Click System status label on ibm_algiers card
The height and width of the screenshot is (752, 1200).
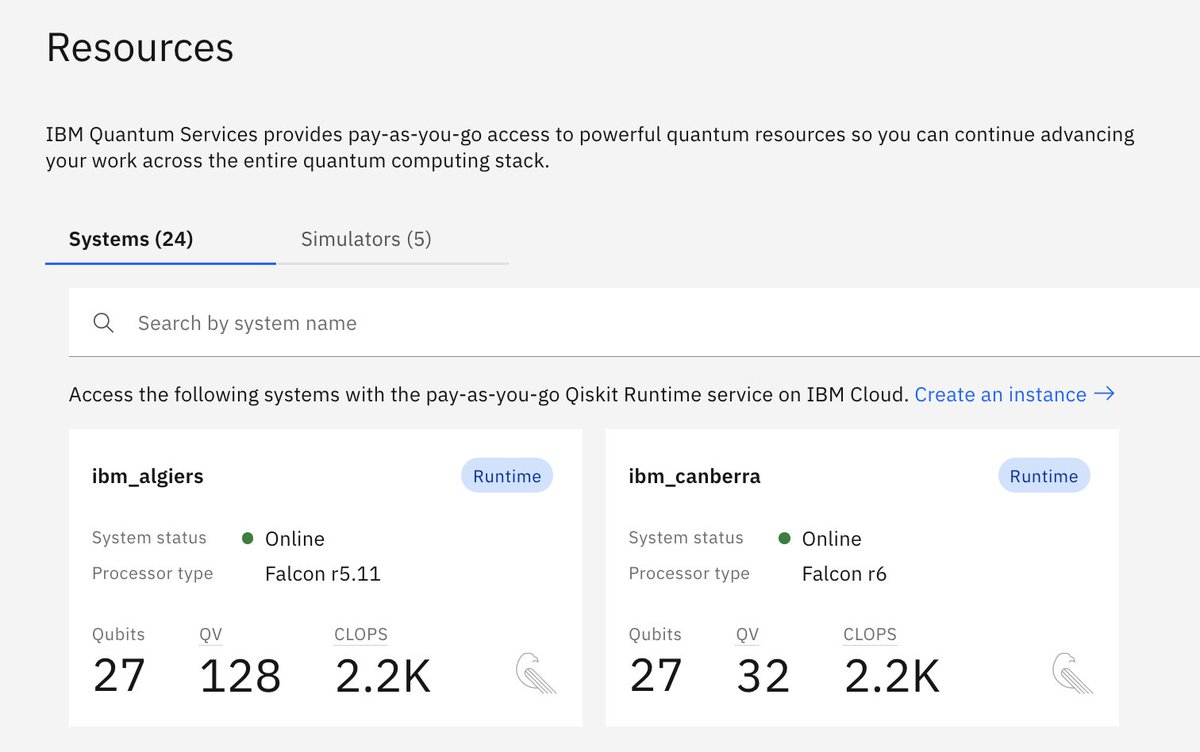[149, 538]
